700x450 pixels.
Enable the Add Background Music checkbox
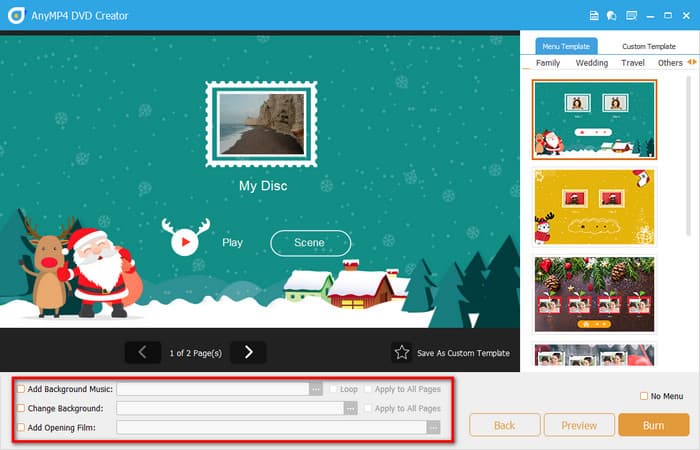(22, 389)
